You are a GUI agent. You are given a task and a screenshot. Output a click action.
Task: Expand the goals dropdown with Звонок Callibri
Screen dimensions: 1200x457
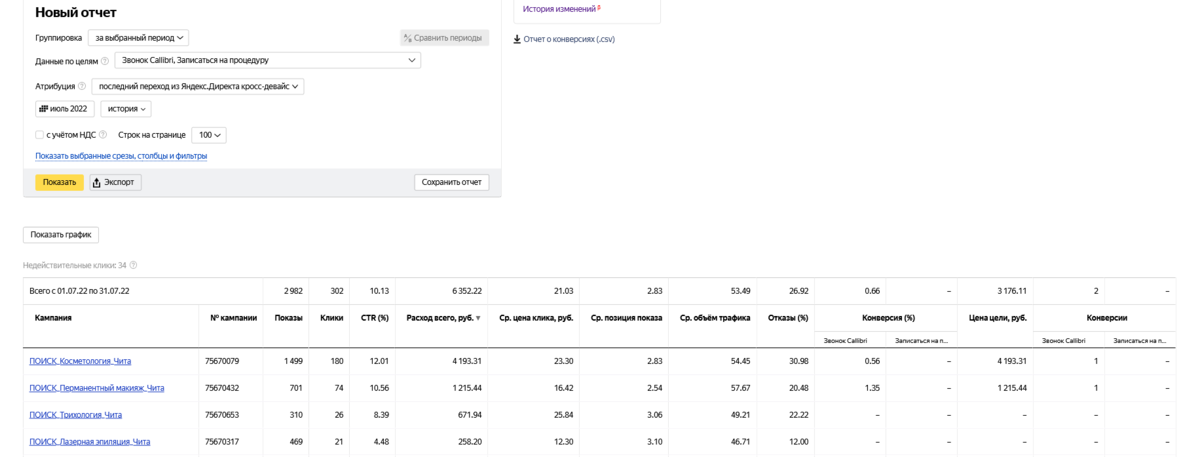(267, 61)
